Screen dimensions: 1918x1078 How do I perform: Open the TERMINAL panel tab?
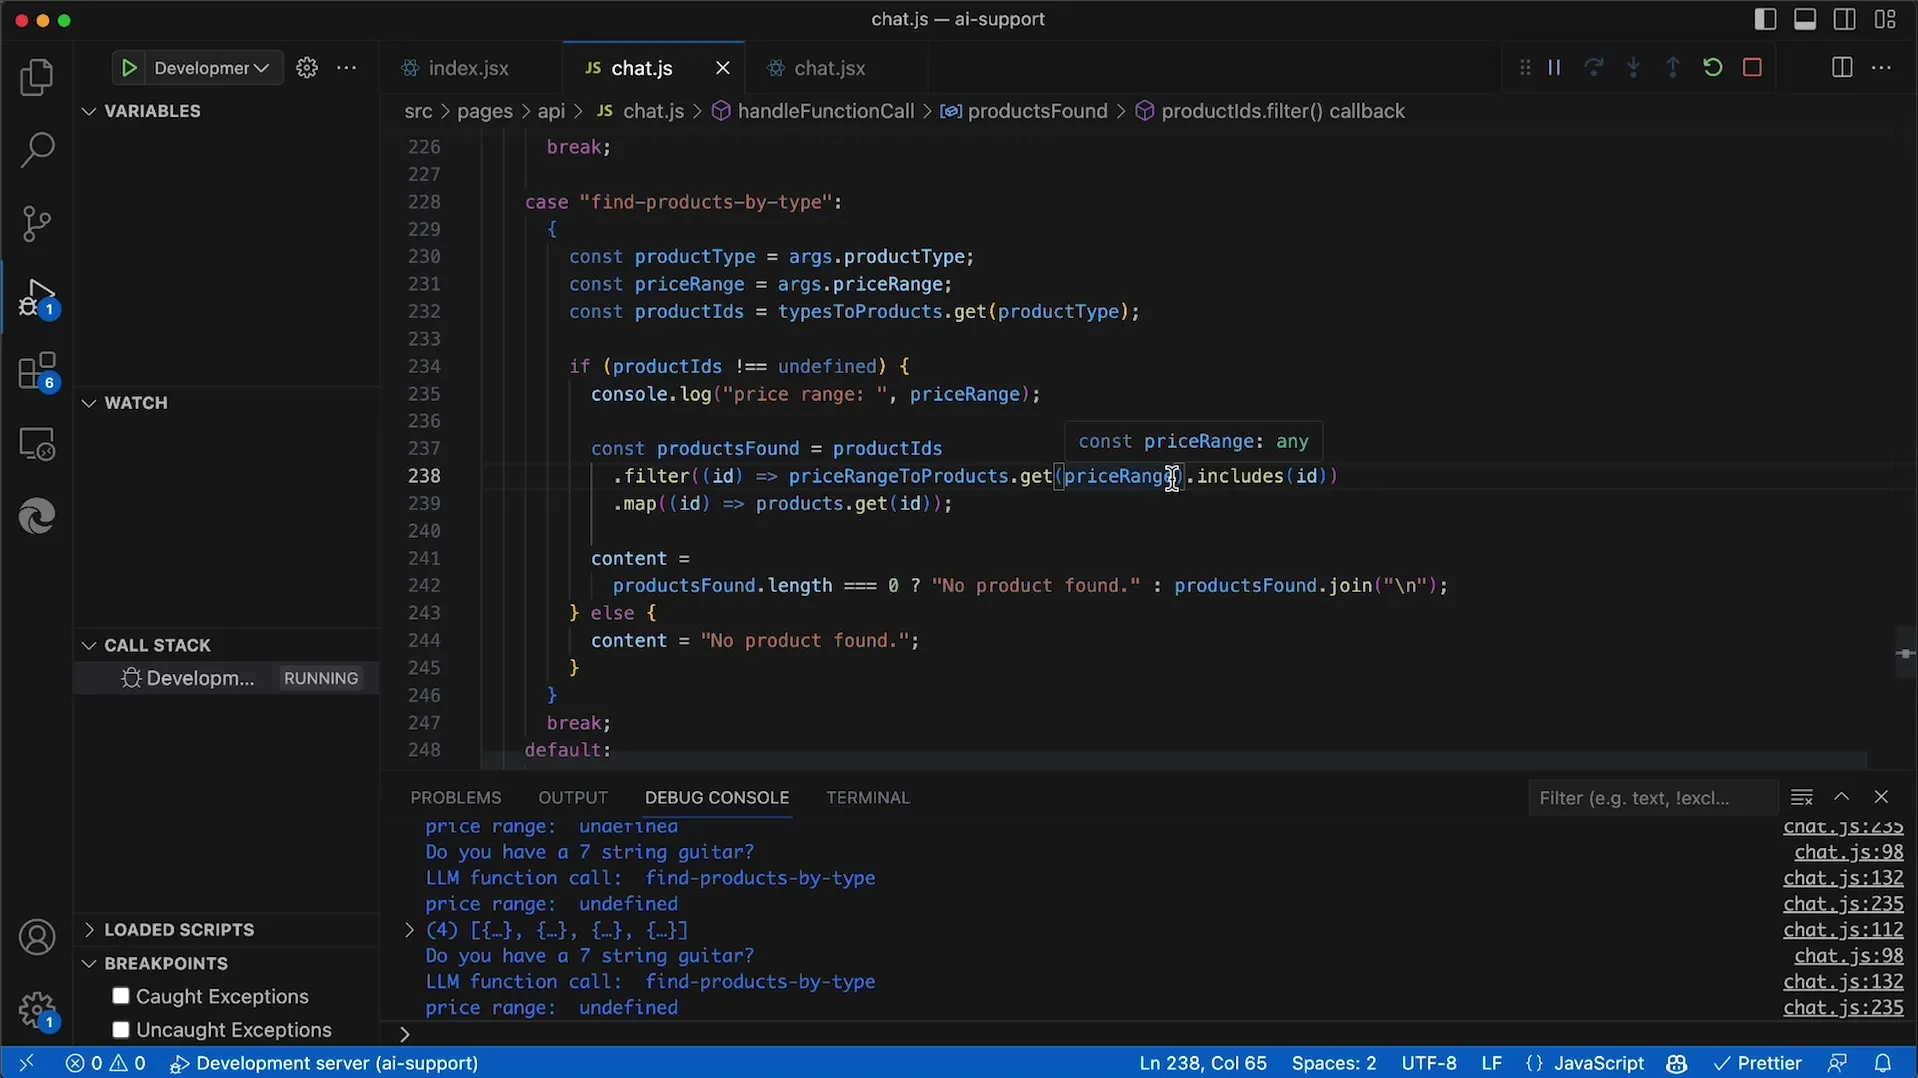[868, 797]
